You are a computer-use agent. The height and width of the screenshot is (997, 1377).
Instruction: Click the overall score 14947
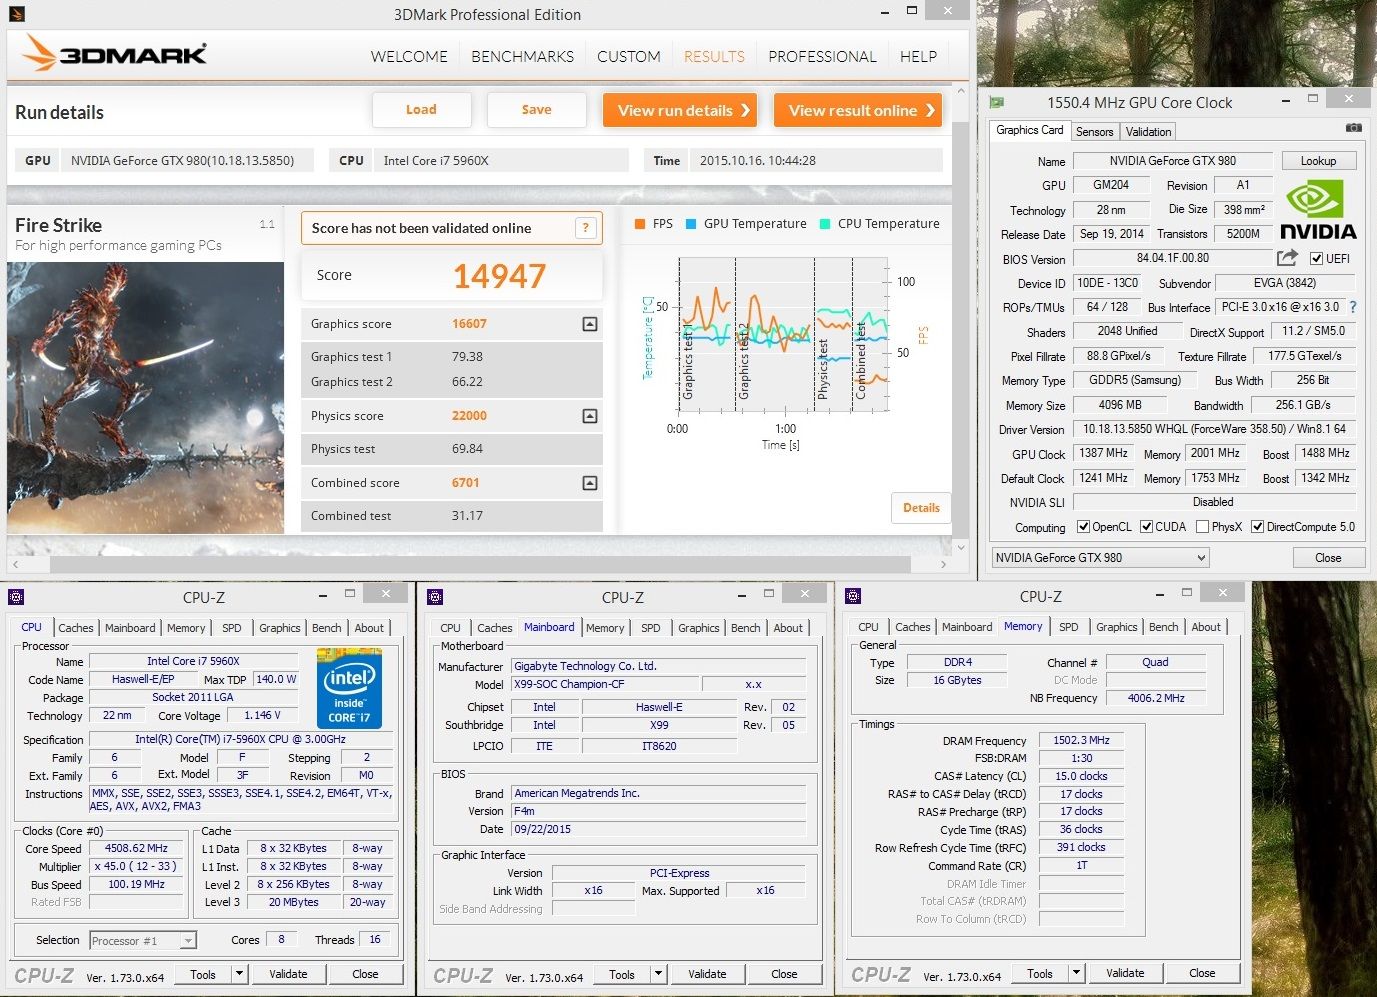click(x=499, y=276)
